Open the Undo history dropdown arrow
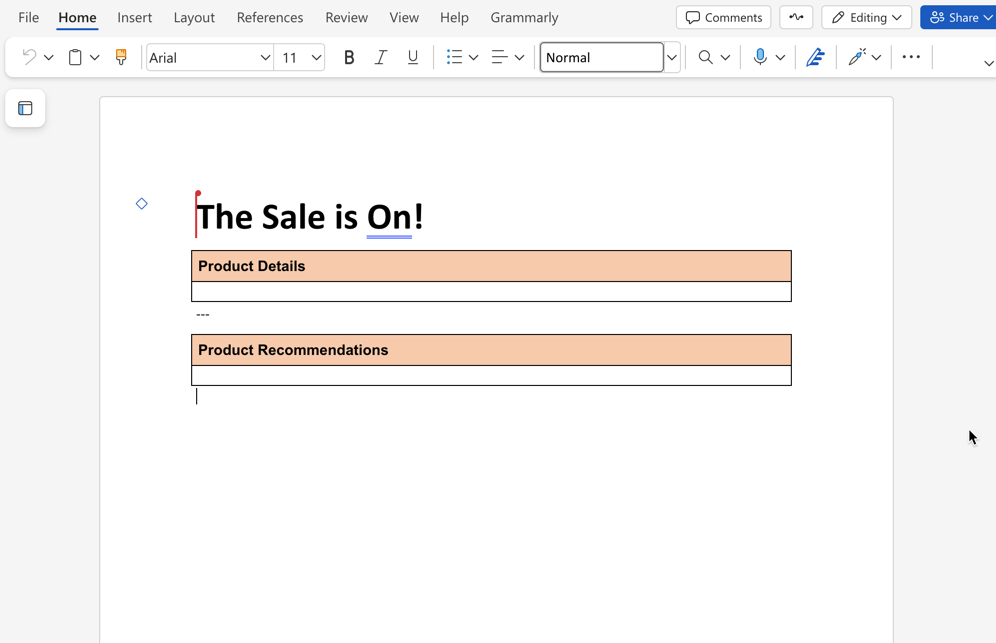Viewport: 996px width, 643px height. pos(49,58)
